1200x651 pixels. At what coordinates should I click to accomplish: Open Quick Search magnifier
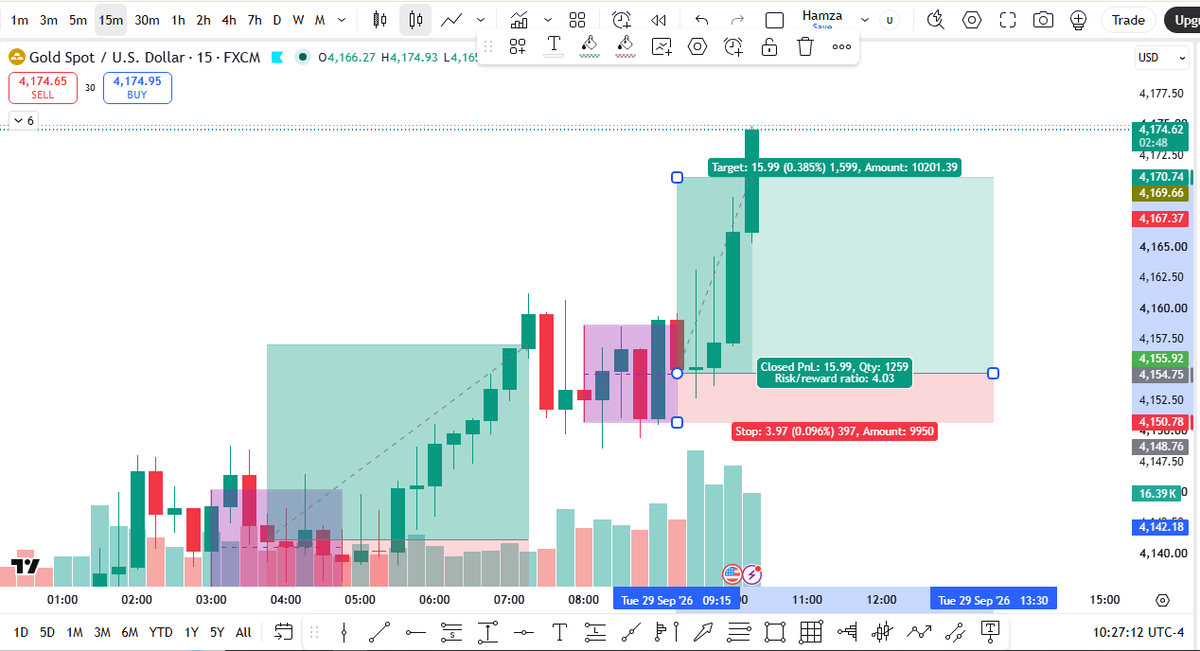click(x=935, y=20)
